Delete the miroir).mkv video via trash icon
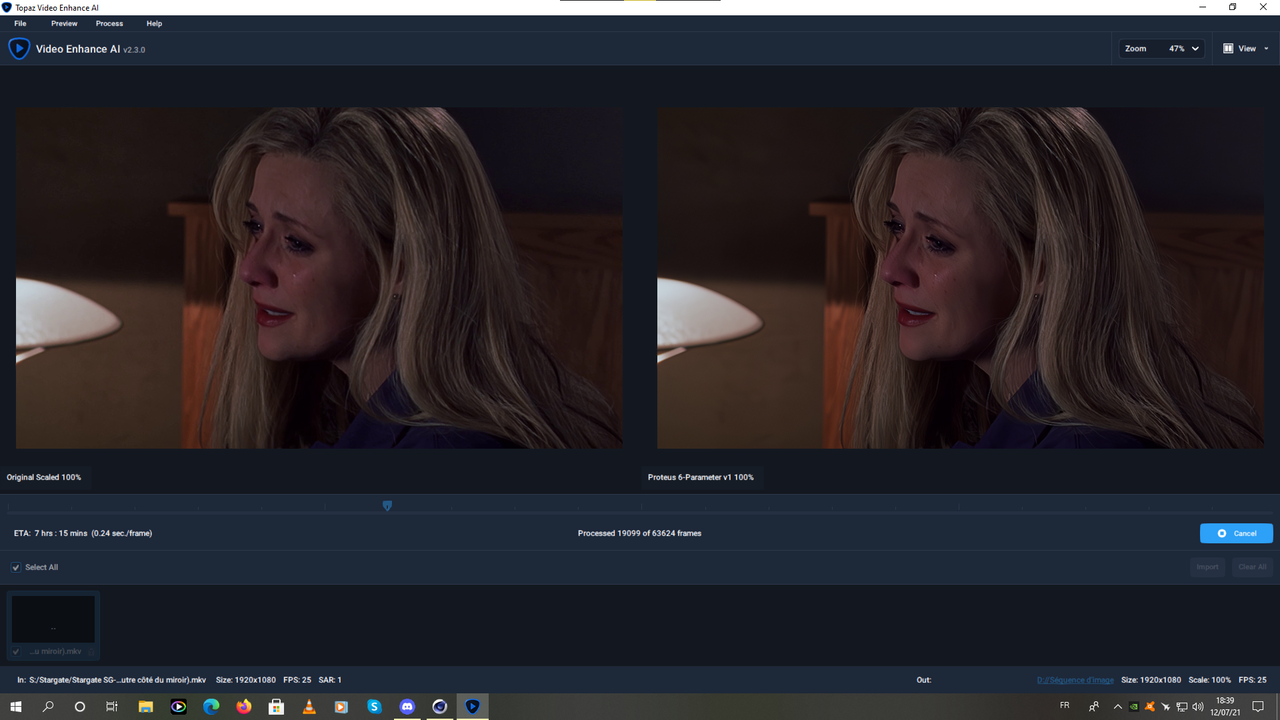This screenshot has height=720, width=1280. tap(91, 652)
